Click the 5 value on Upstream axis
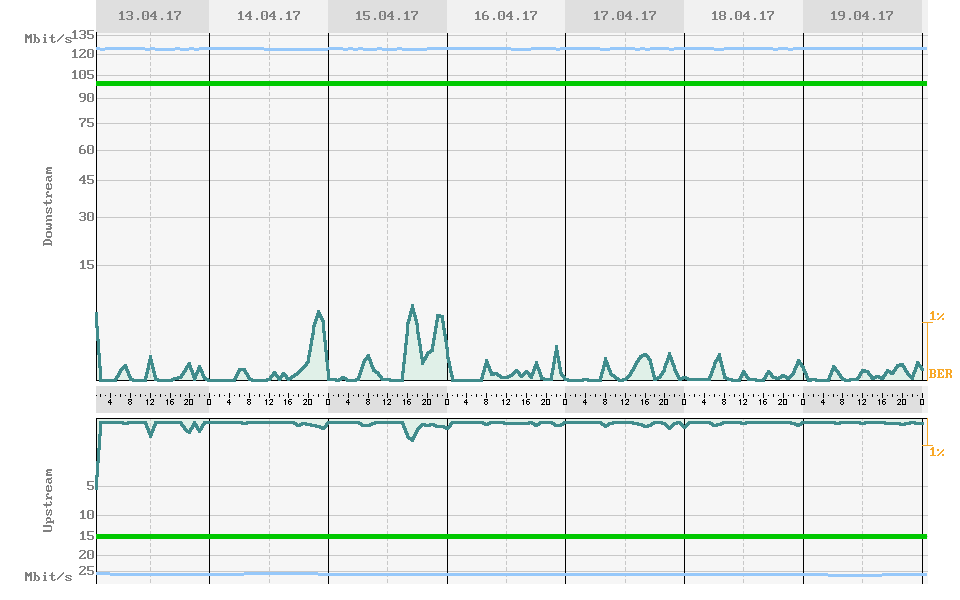 [91, 486]
